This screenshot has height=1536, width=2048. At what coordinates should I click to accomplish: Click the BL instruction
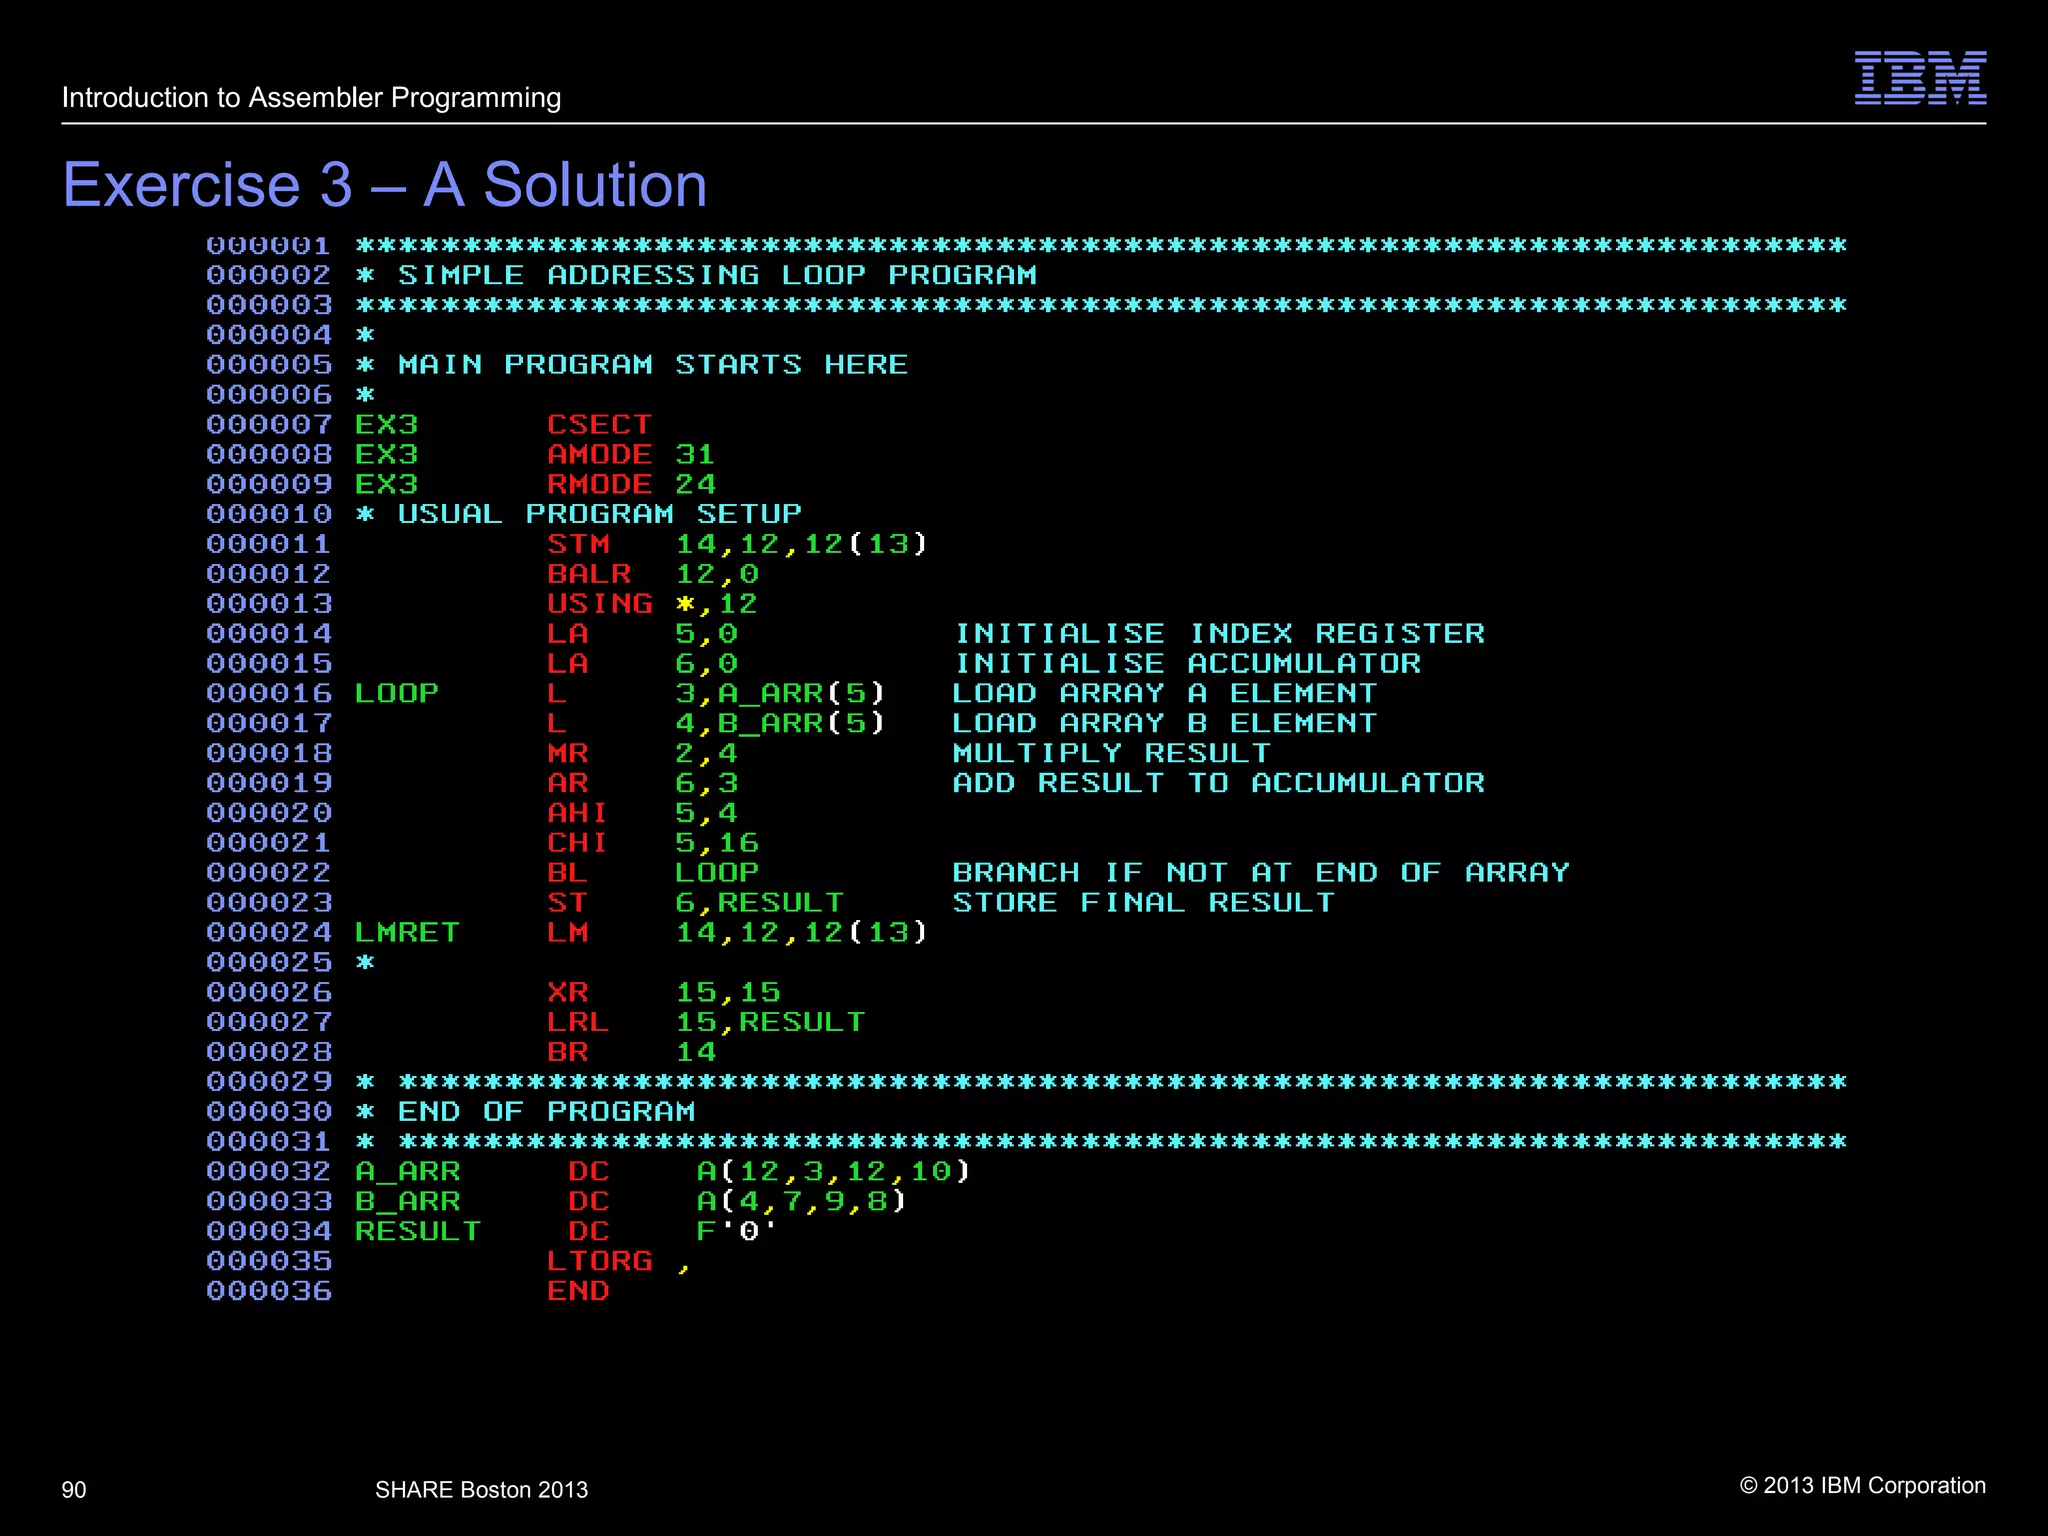(567, 873)
